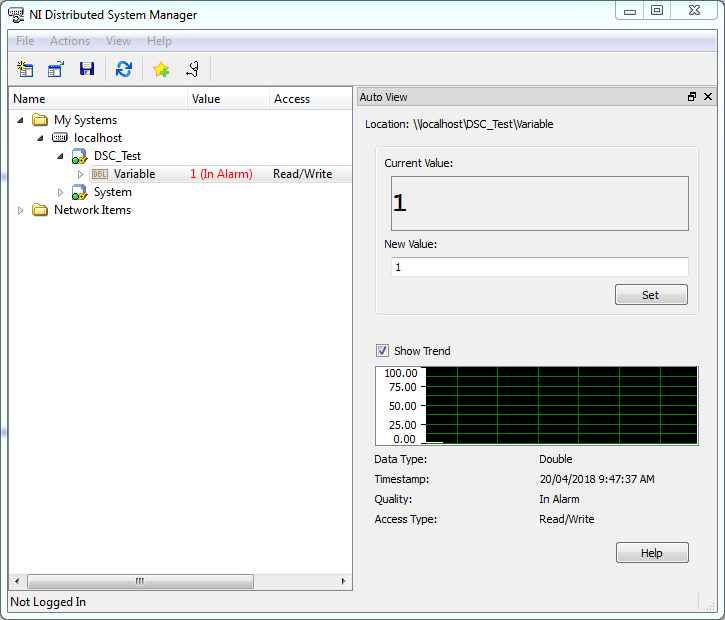Click the Value column header
The image size is (725, 620).
coord(228,98)
